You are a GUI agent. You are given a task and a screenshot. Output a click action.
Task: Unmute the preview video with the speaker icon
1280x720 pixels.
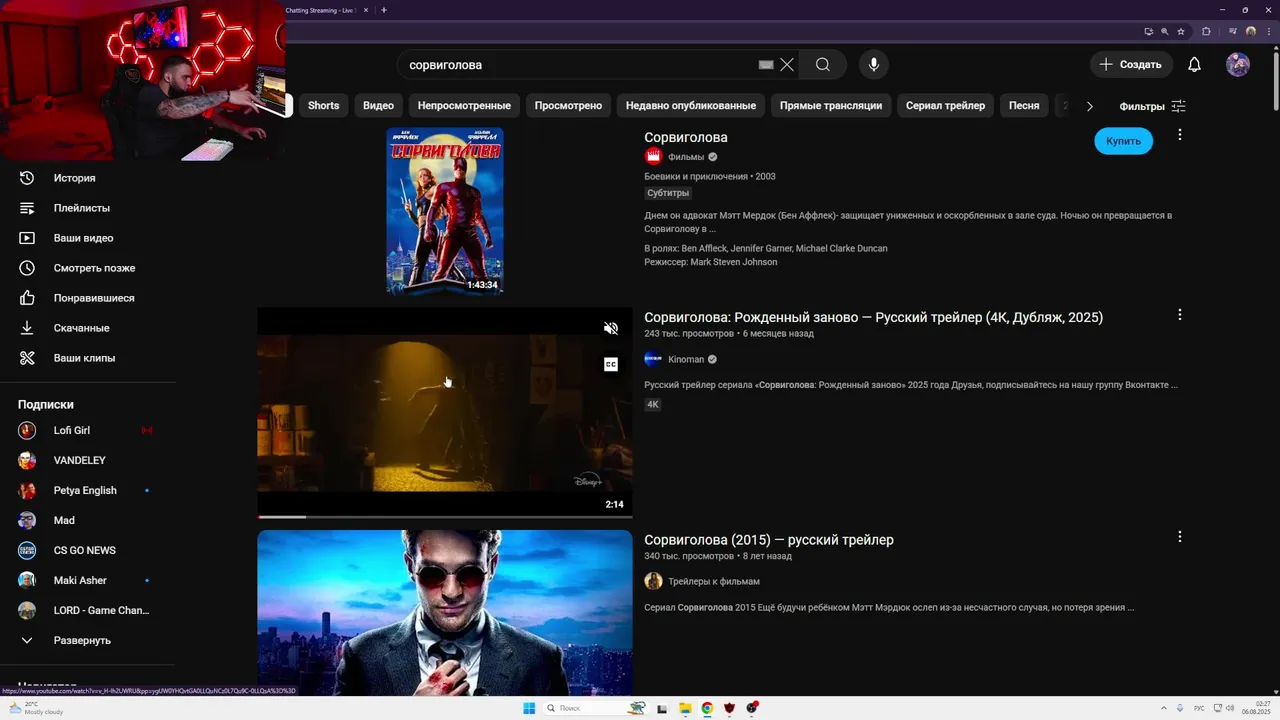point(611,328)
